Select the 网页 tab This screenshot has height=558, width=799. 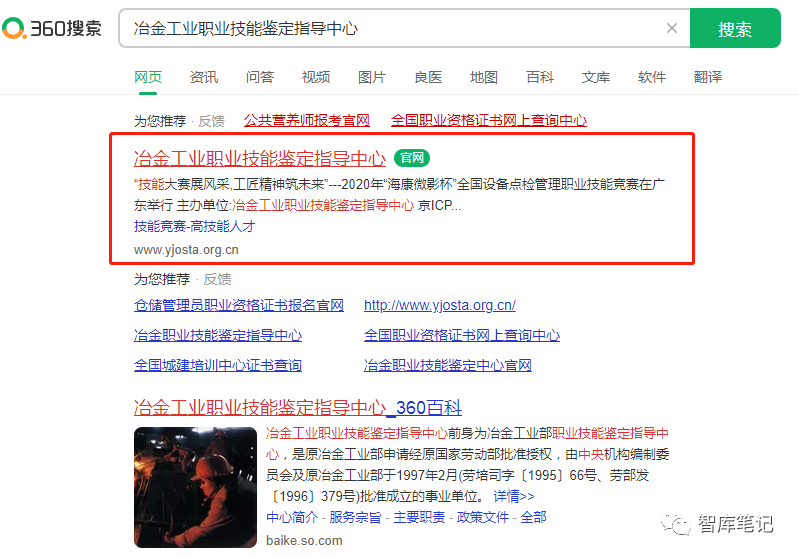point(148,77)
